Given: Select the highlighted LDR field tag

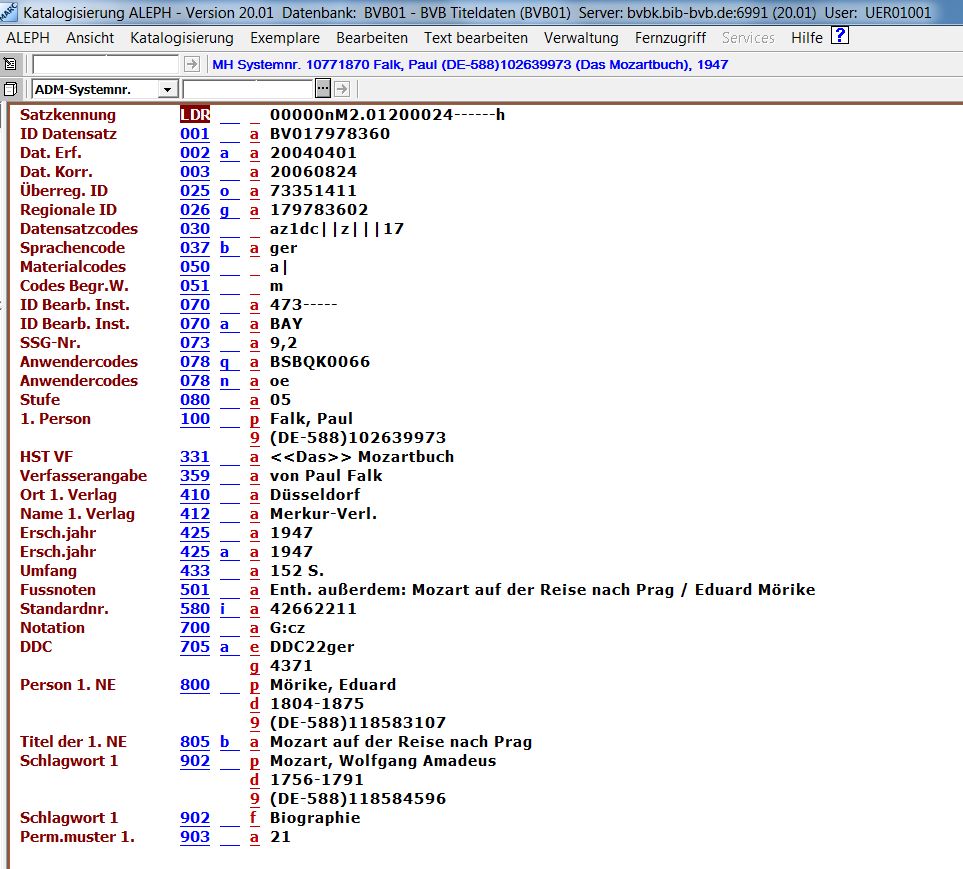Looking at the screenshot, I should 195,115.
